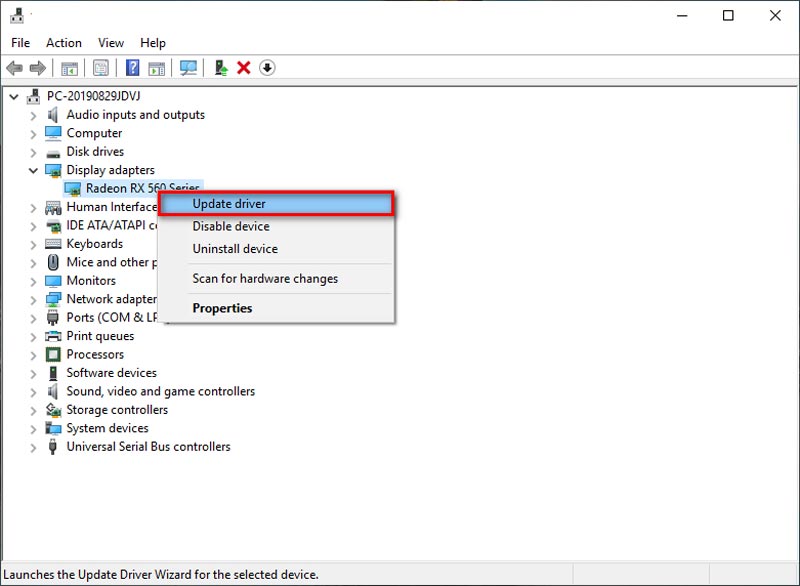Click the blue Help question mark icon
800x586 pixels.
pyautogui.click(x=133, y=68)
